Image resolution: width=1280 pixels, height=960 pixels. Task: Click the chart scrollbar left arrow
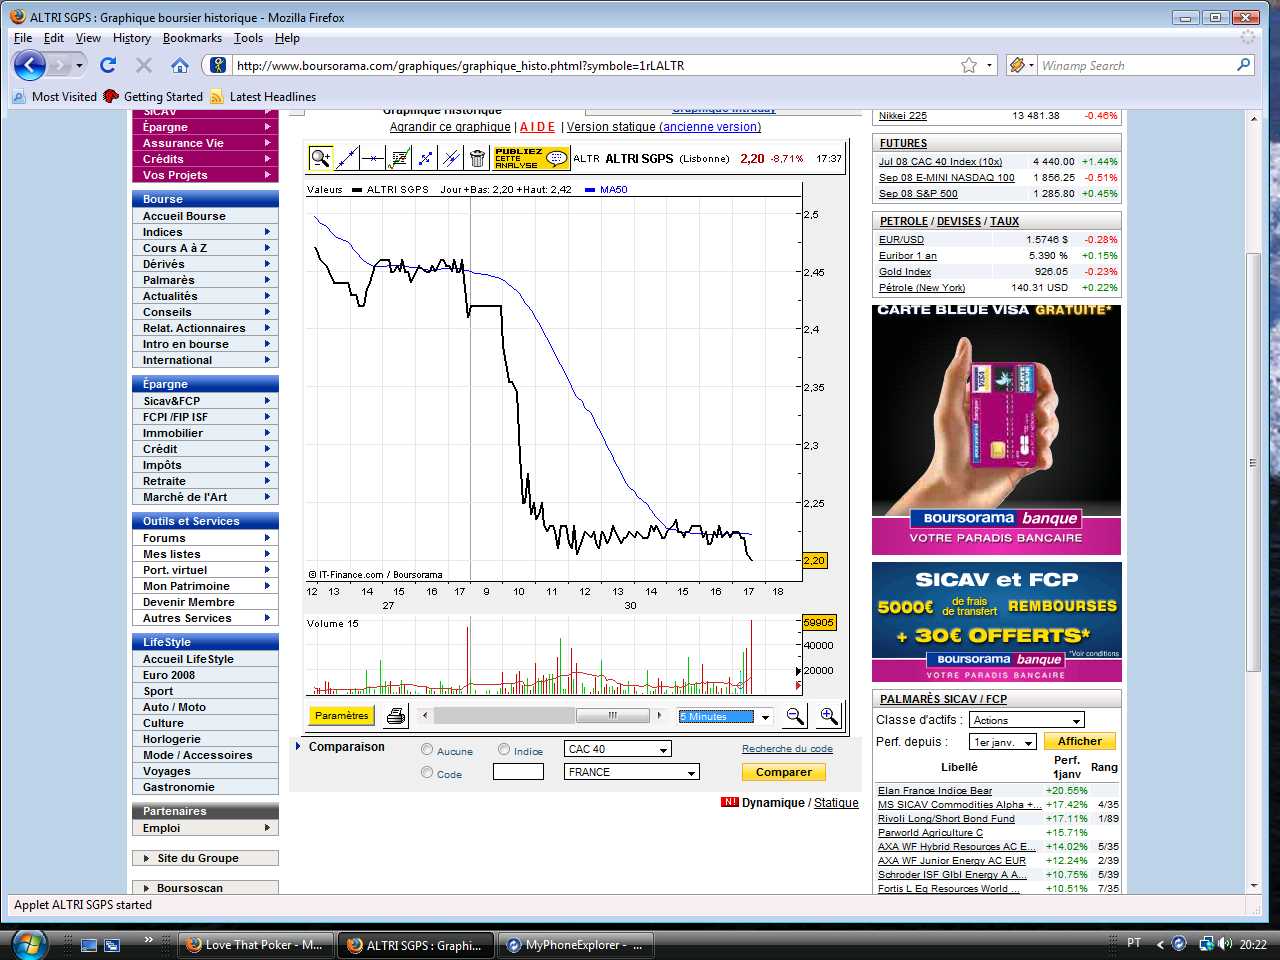point(425,716)
